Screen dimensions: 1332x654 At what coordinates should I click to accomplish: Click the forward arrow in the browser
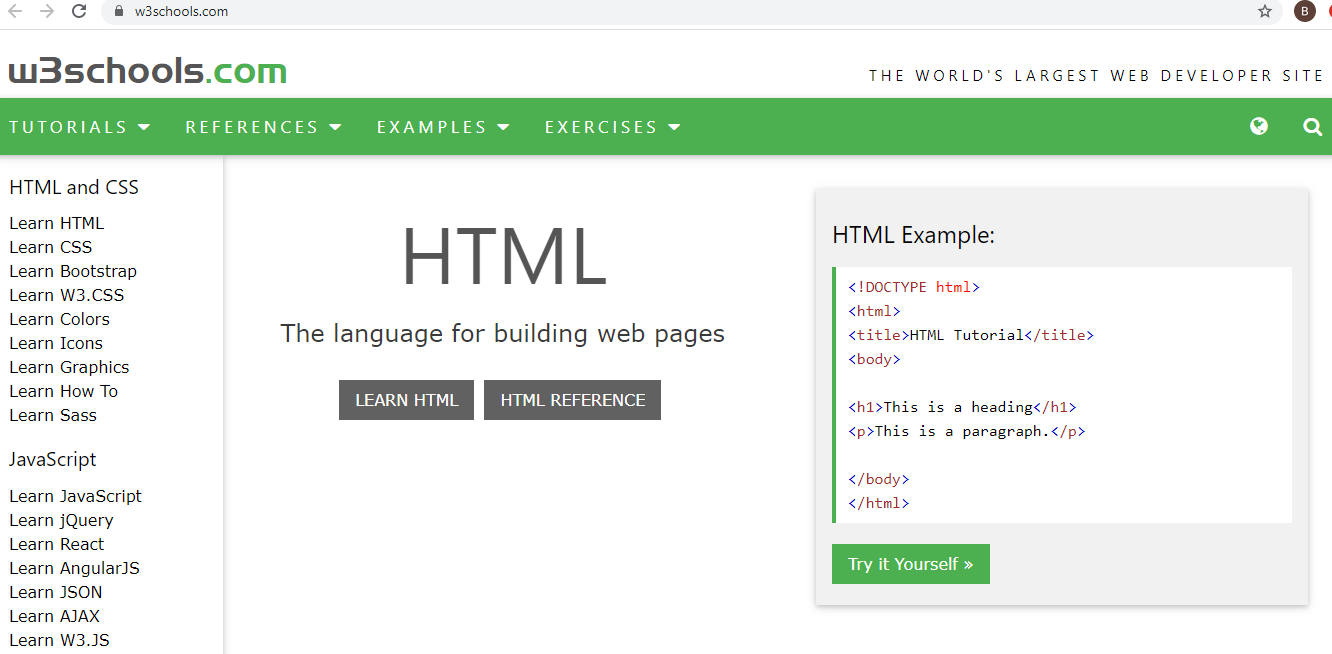point(47,12)
